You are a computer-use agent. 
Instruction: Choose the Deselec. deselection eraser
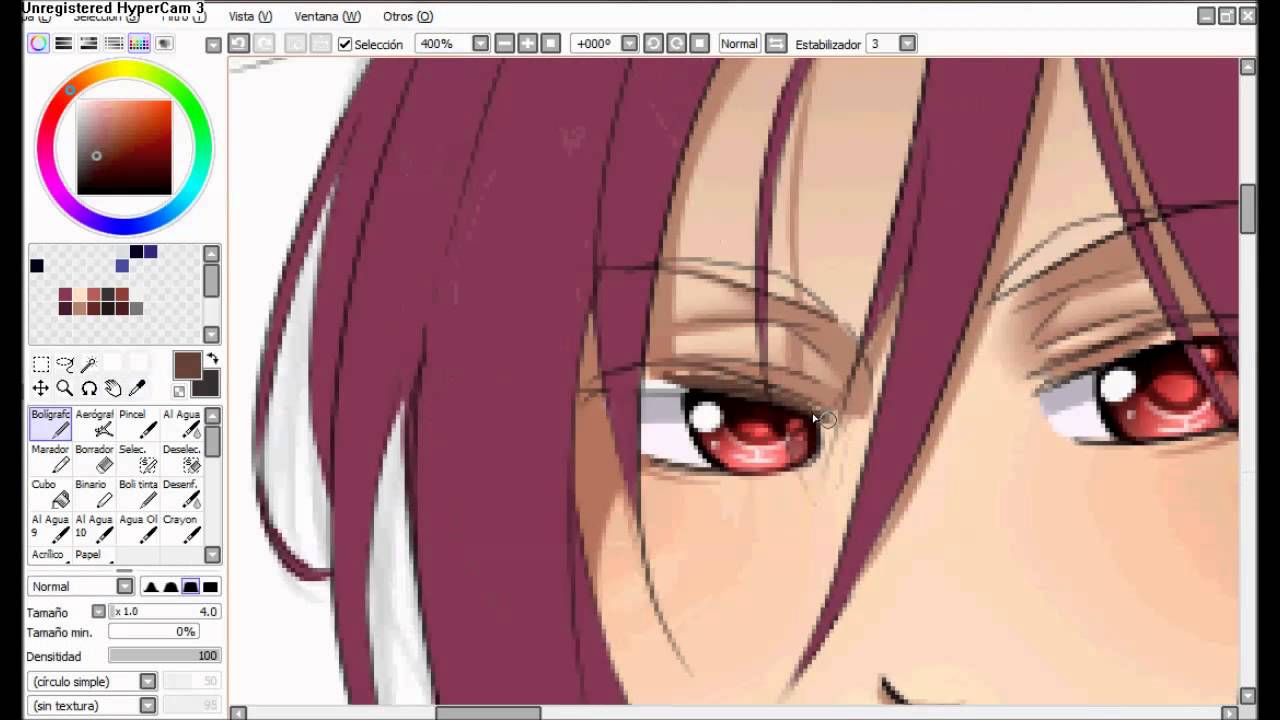(x=181, y=459)
